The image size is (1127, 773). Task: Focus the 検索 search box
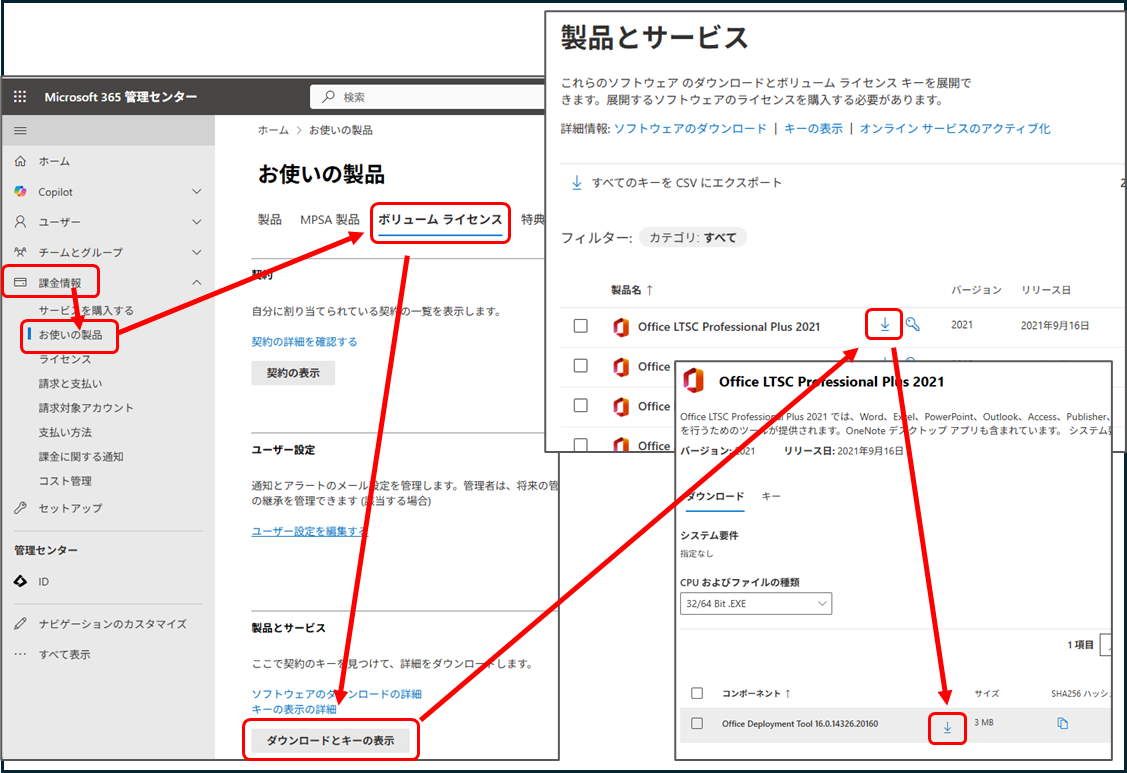pyautogui.click(x=428, y=96)
